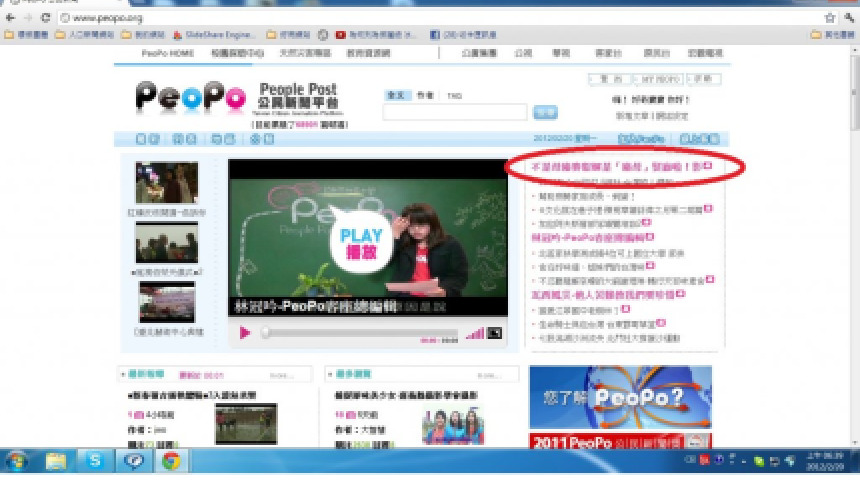Viewport: 860px width, 480px height.
Task: Click the browser back arrow
Action: (x=10, y=18)
